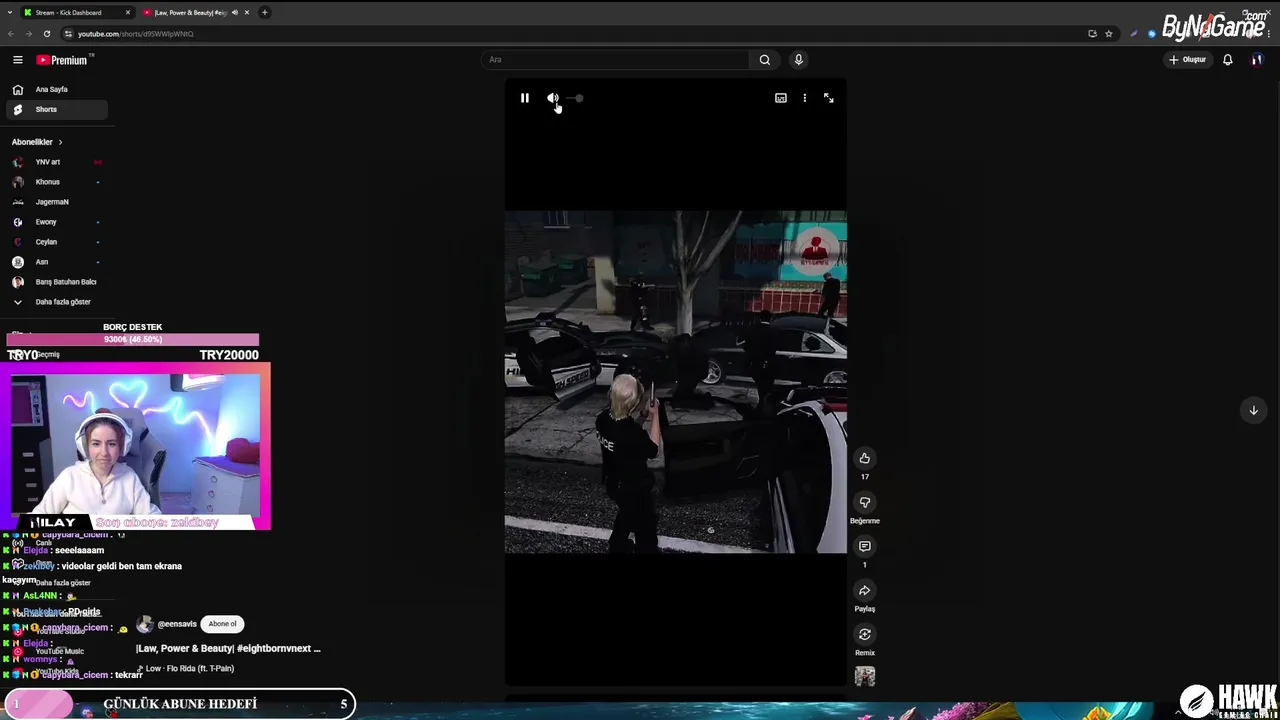Go to YouTube Premium home logo
The image size is (1280, 720).
pyautogui.click(x=62, y=60)
